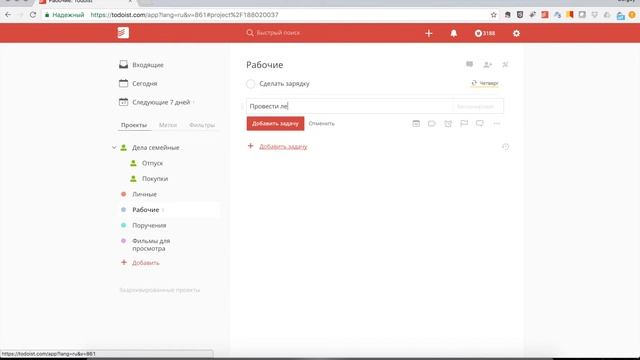Click the Добавить задачу link below editor
The height and width of the screenshot is (360, 640).
click(283, 147)
